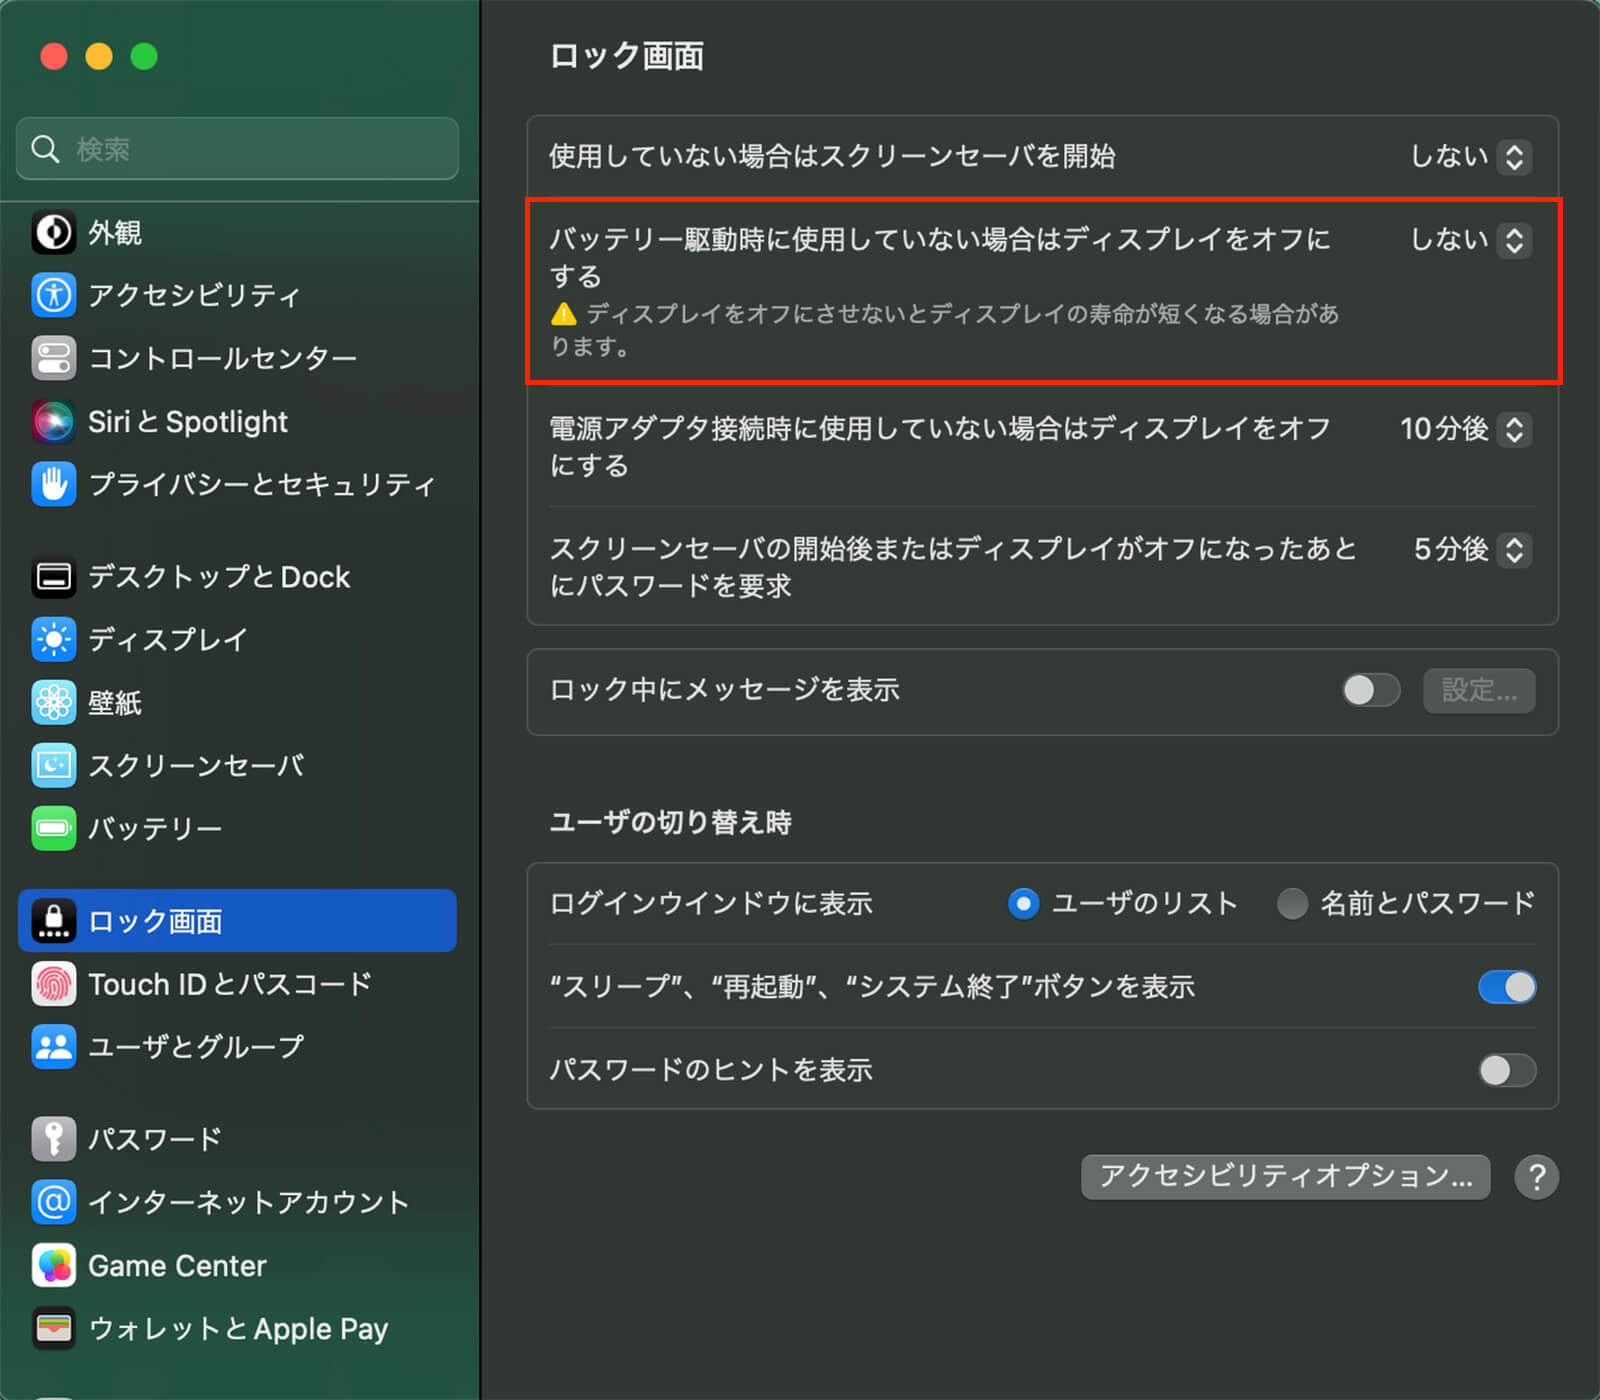Image resolution: width=1600 pixels, height=1400 pixels.
Task: Click the プライバシーとセキュリティ hand icon
Action: (53, 484)
